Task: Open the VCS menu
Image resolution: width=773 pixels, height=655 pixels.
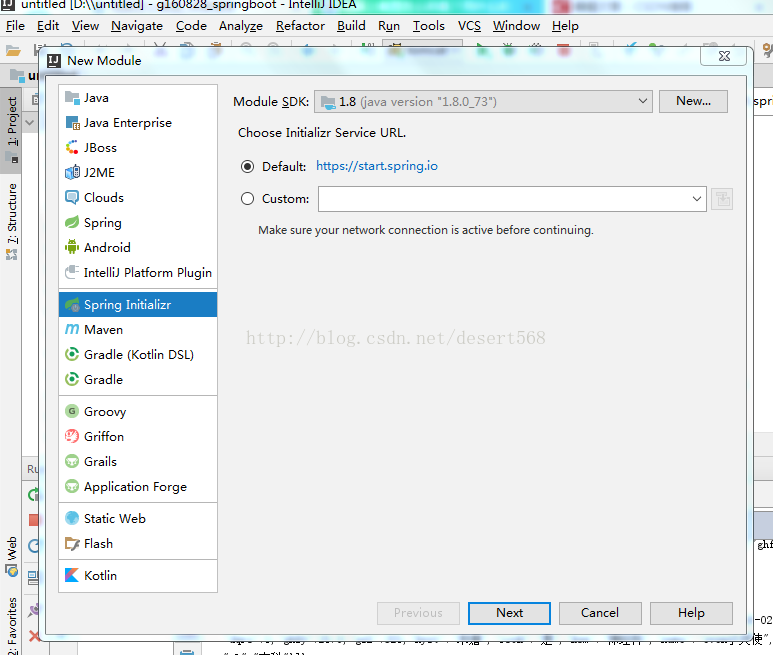Action: [x=469, y=26]
